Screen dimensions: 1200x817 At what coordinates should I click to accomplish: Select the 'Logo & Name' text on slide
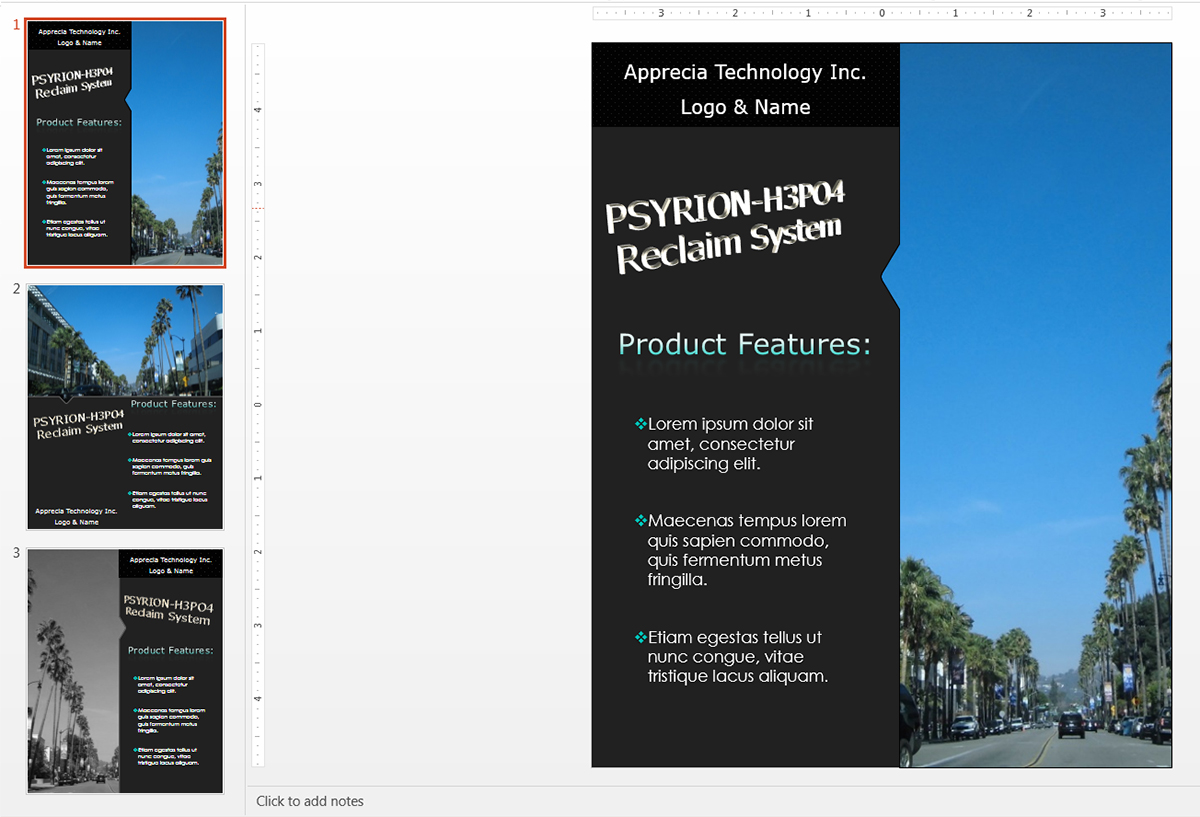[x=745, y=107]
